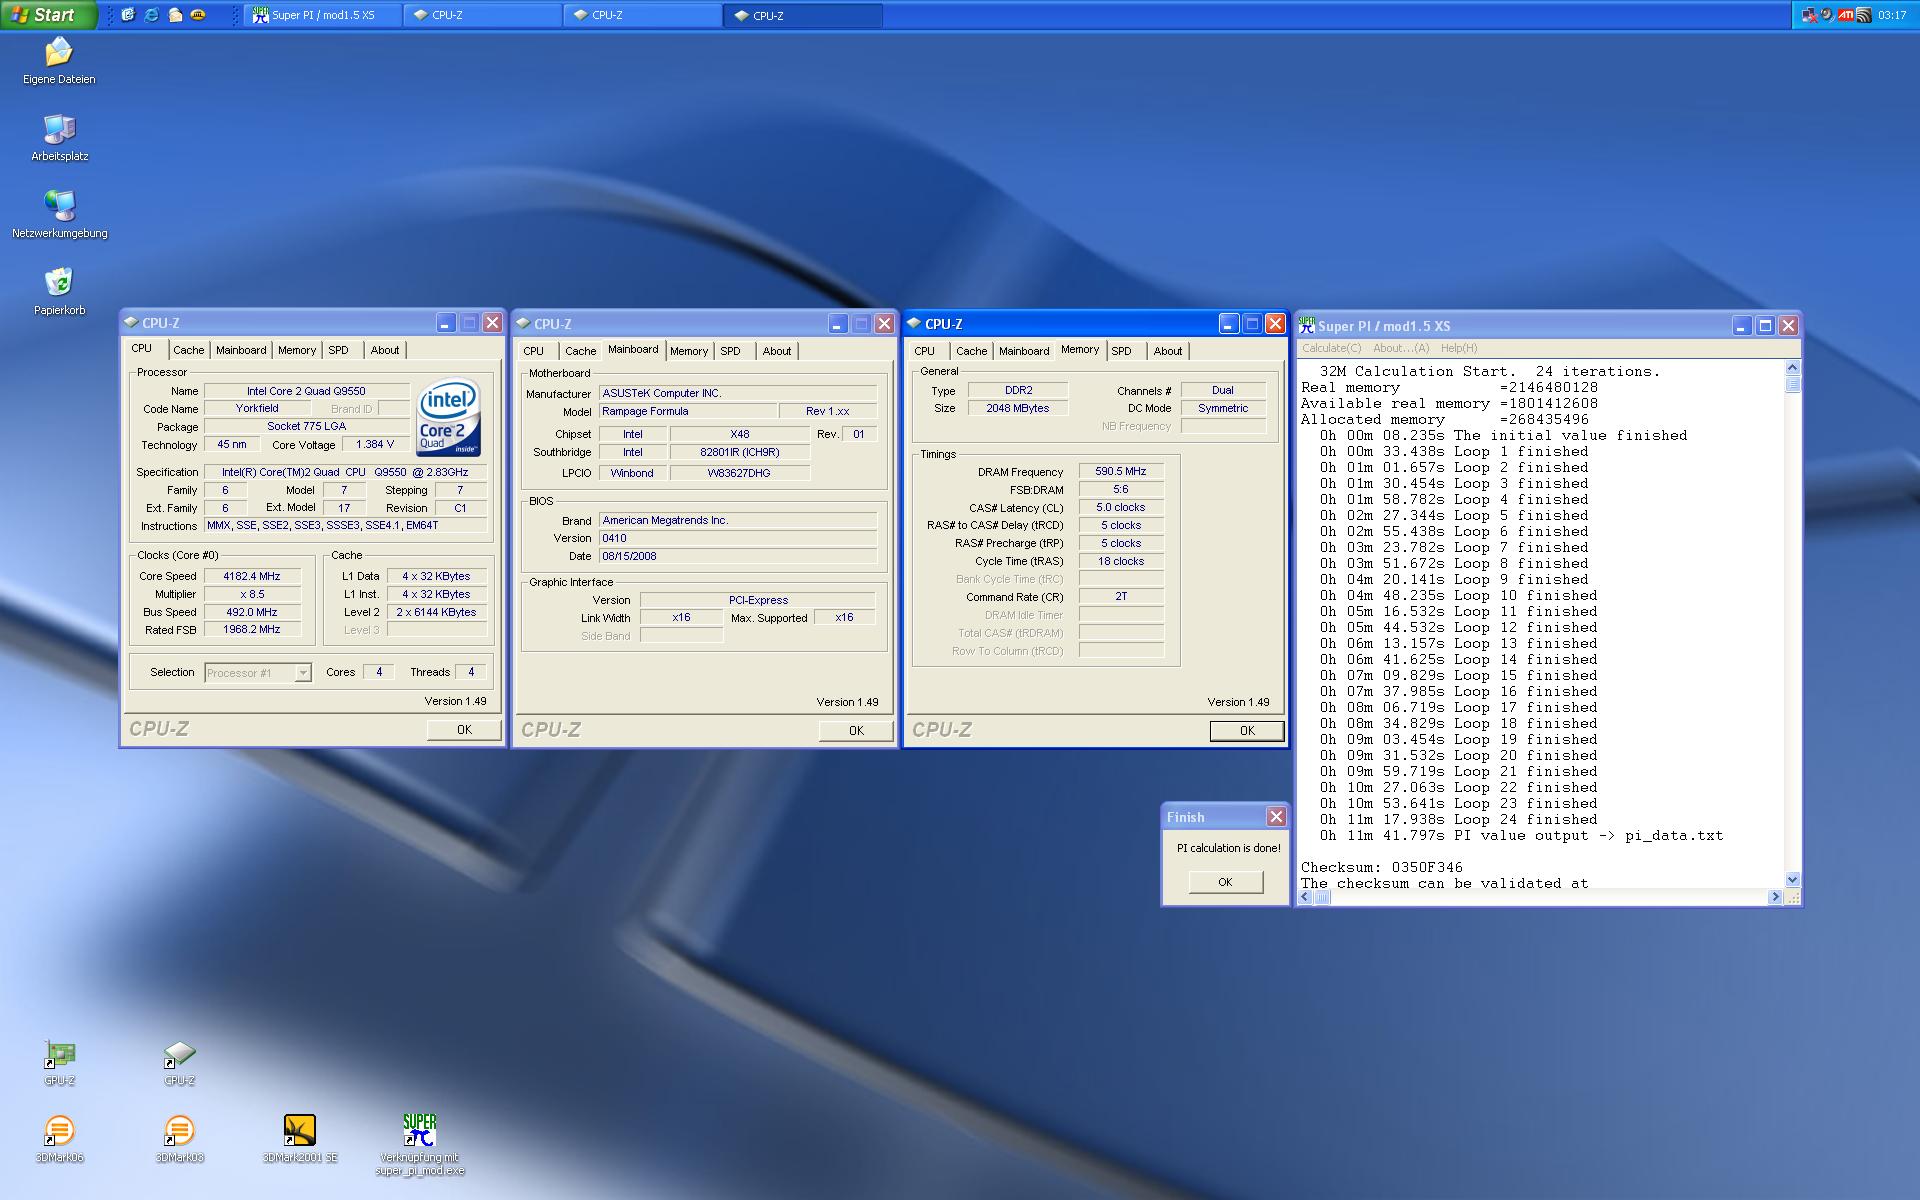
Task: Open the About...(A) menu in Super PI
Action: coord(1401,348)
